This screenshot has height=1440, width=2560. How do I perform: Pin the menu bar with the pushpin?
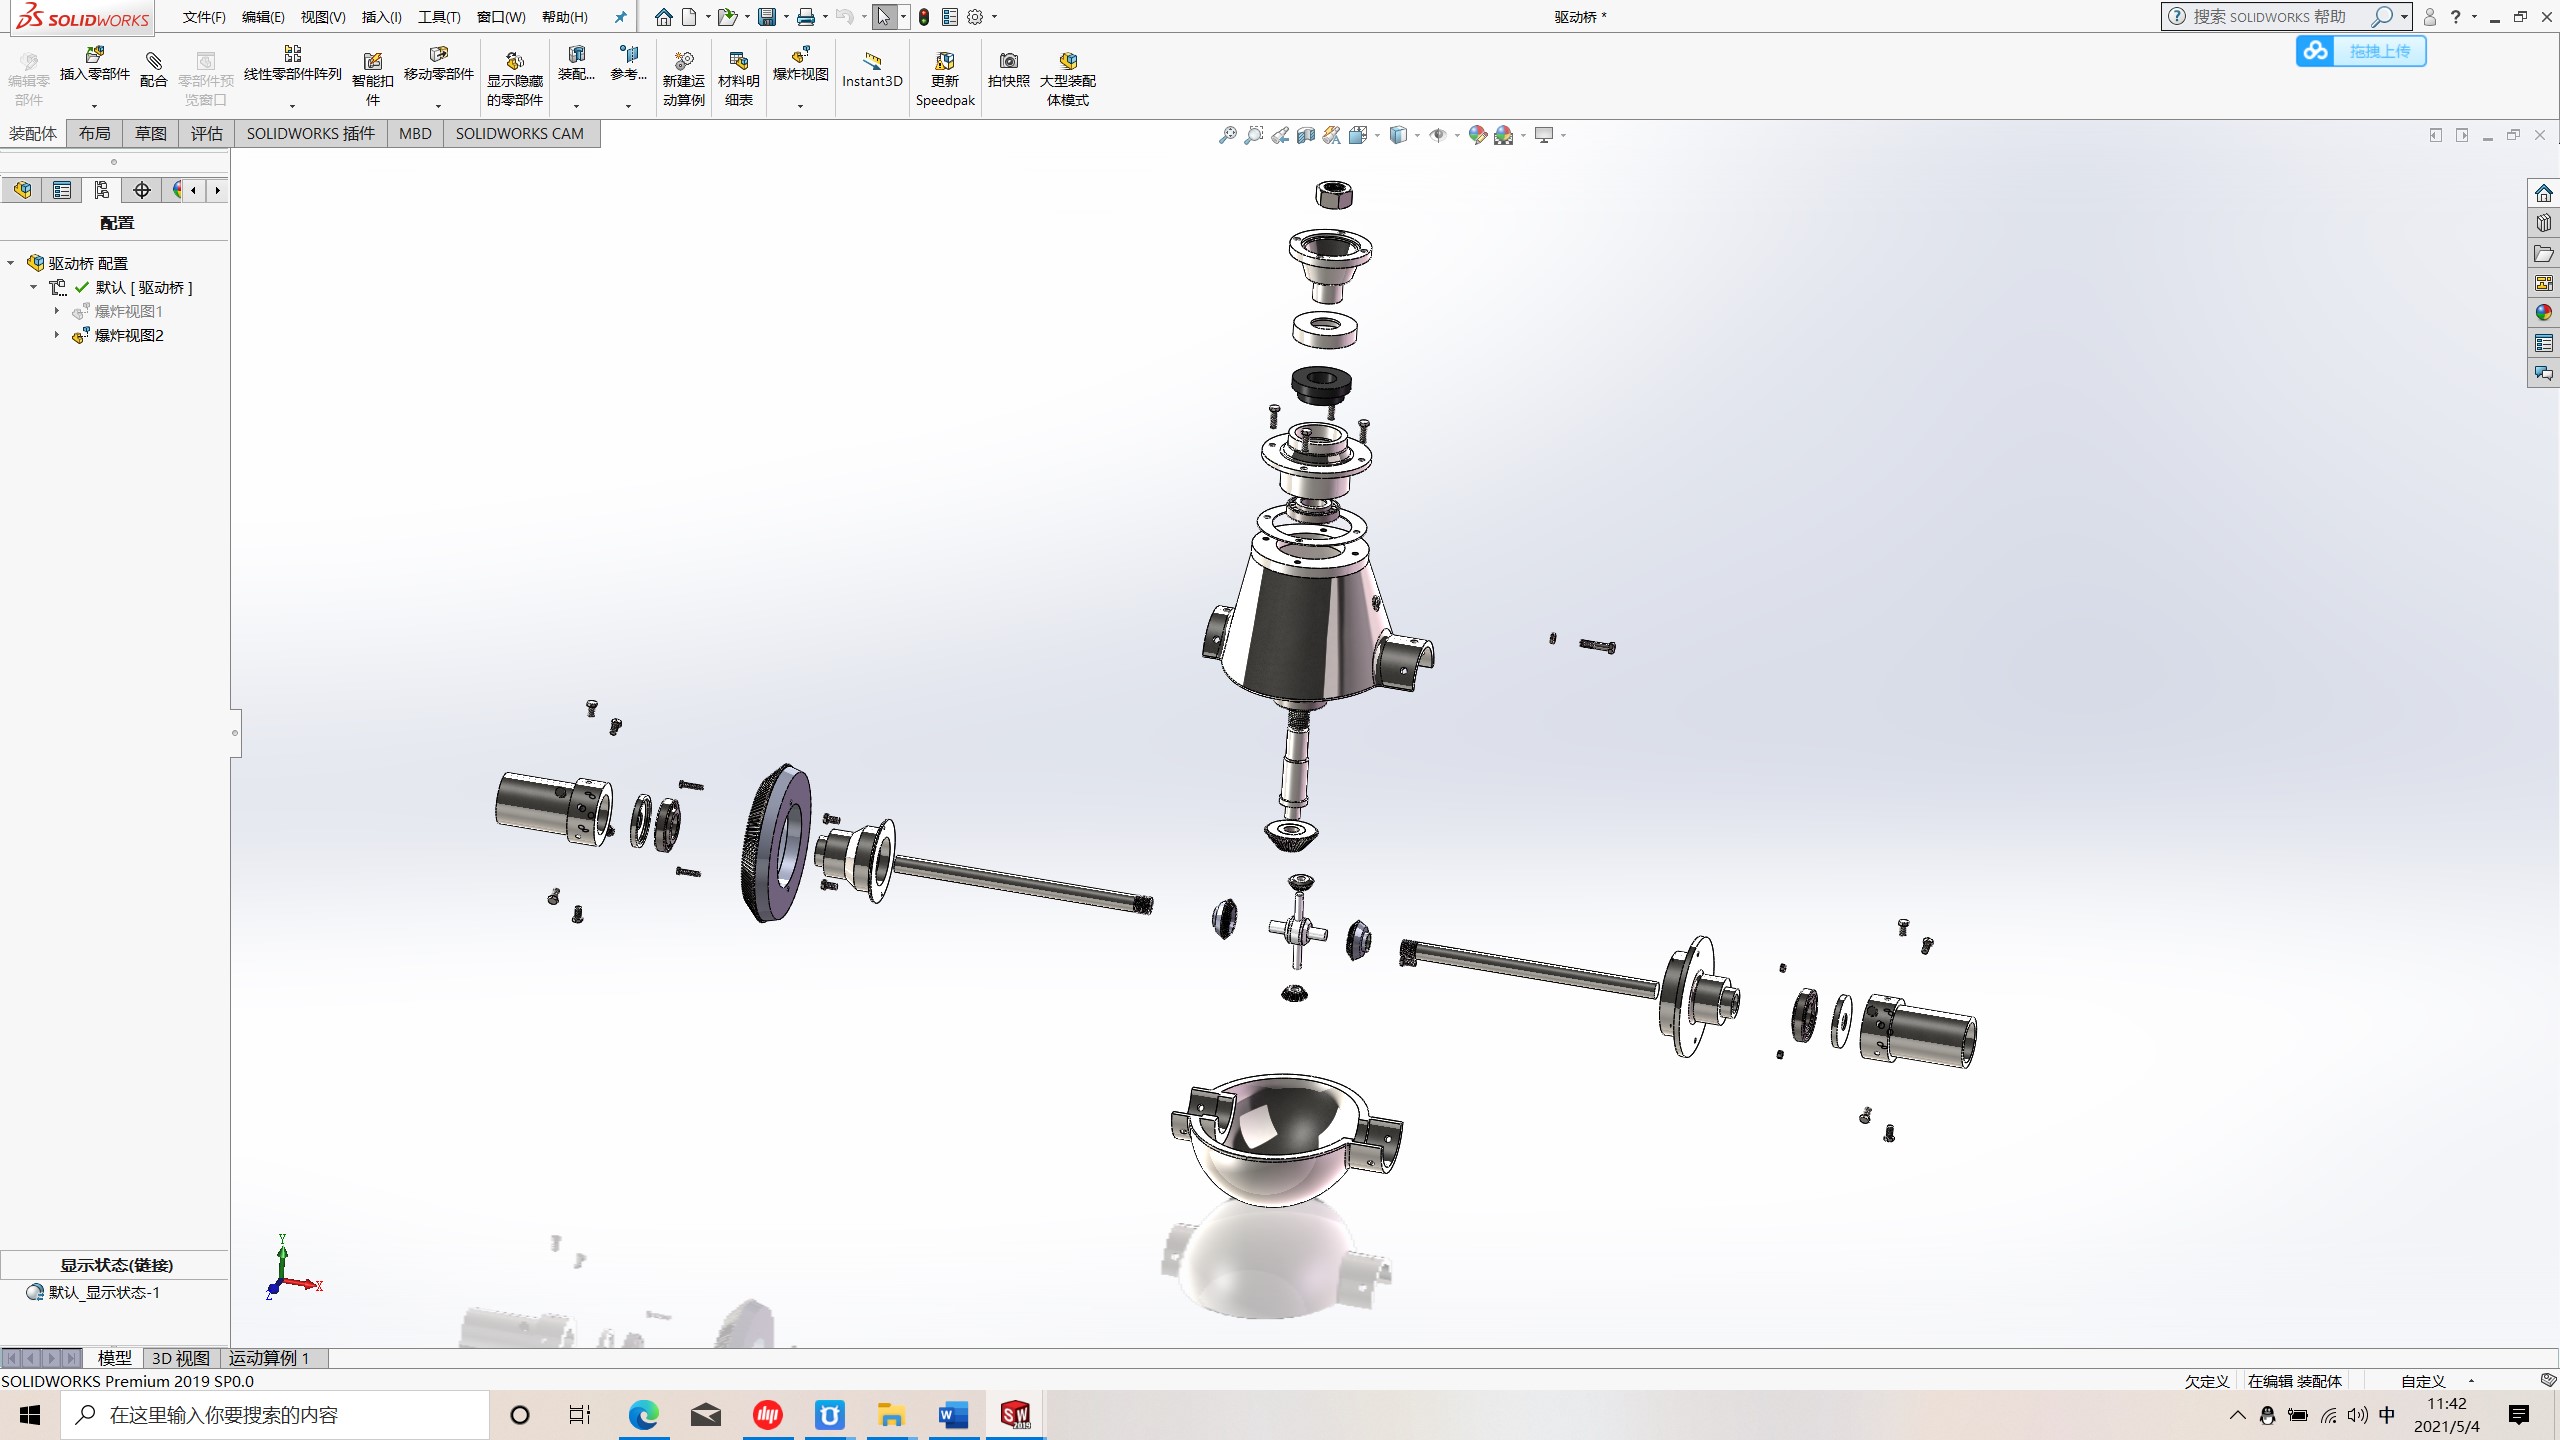pyautogui.click(x=620, y=17)
